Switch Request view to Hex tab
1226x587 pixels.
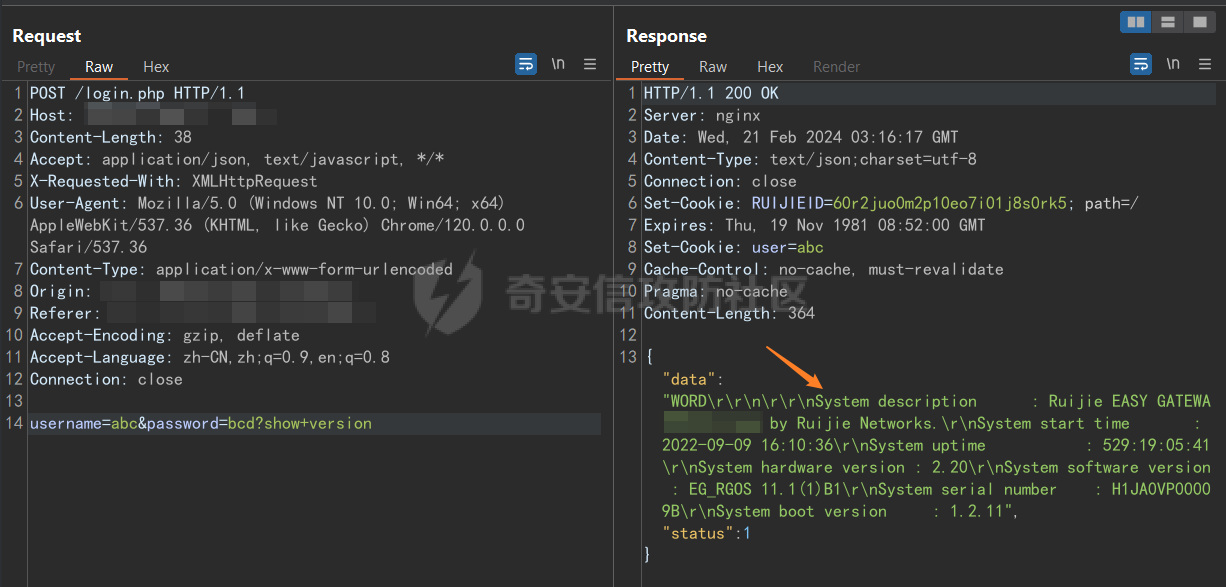pyautogui.click(x=156, y=67)
